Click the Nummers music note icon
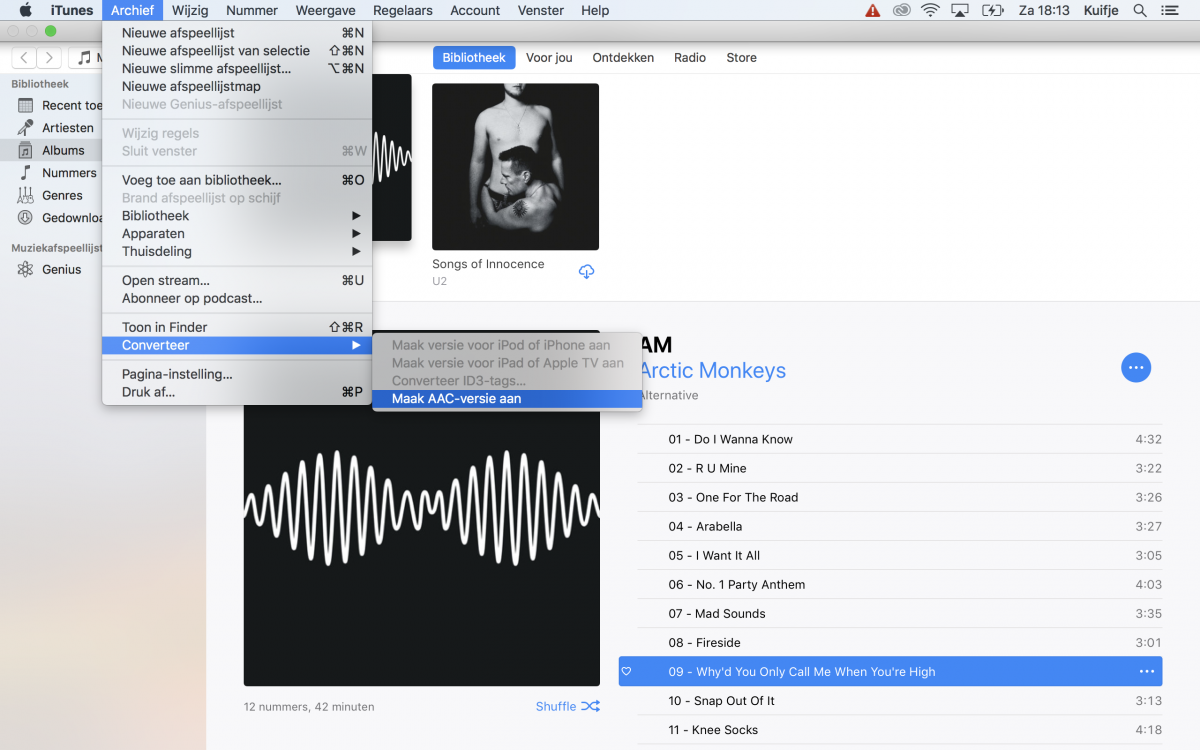The image size is (1200, 750). (x=25, y=173)
